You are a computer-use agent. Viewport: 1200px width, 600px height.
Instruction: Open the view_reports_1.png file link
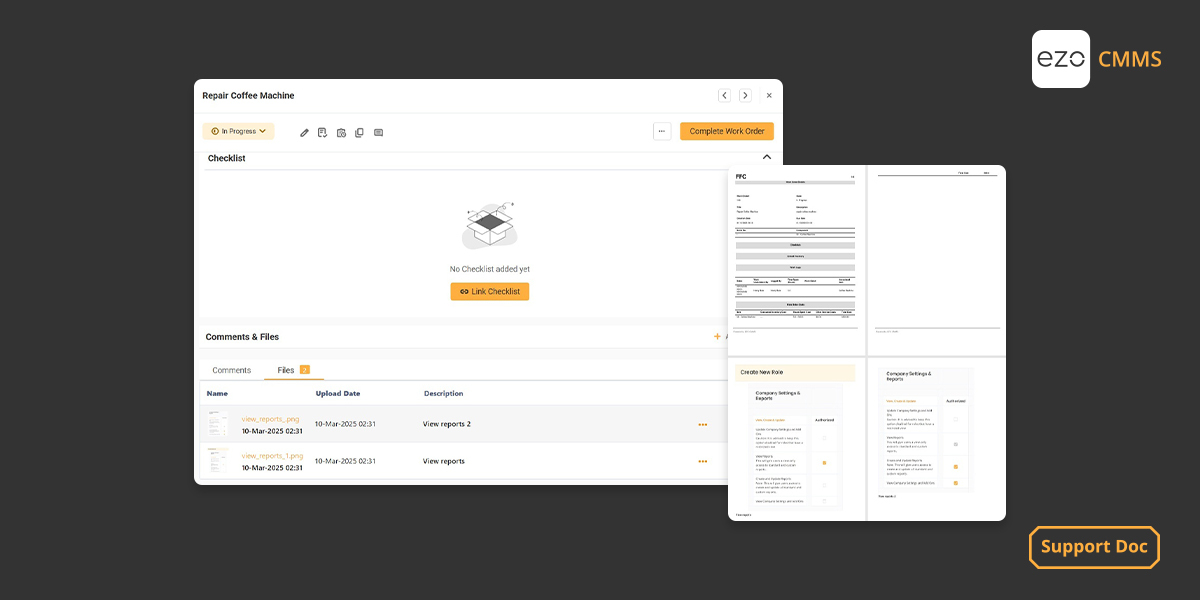[x=272, y=456]
